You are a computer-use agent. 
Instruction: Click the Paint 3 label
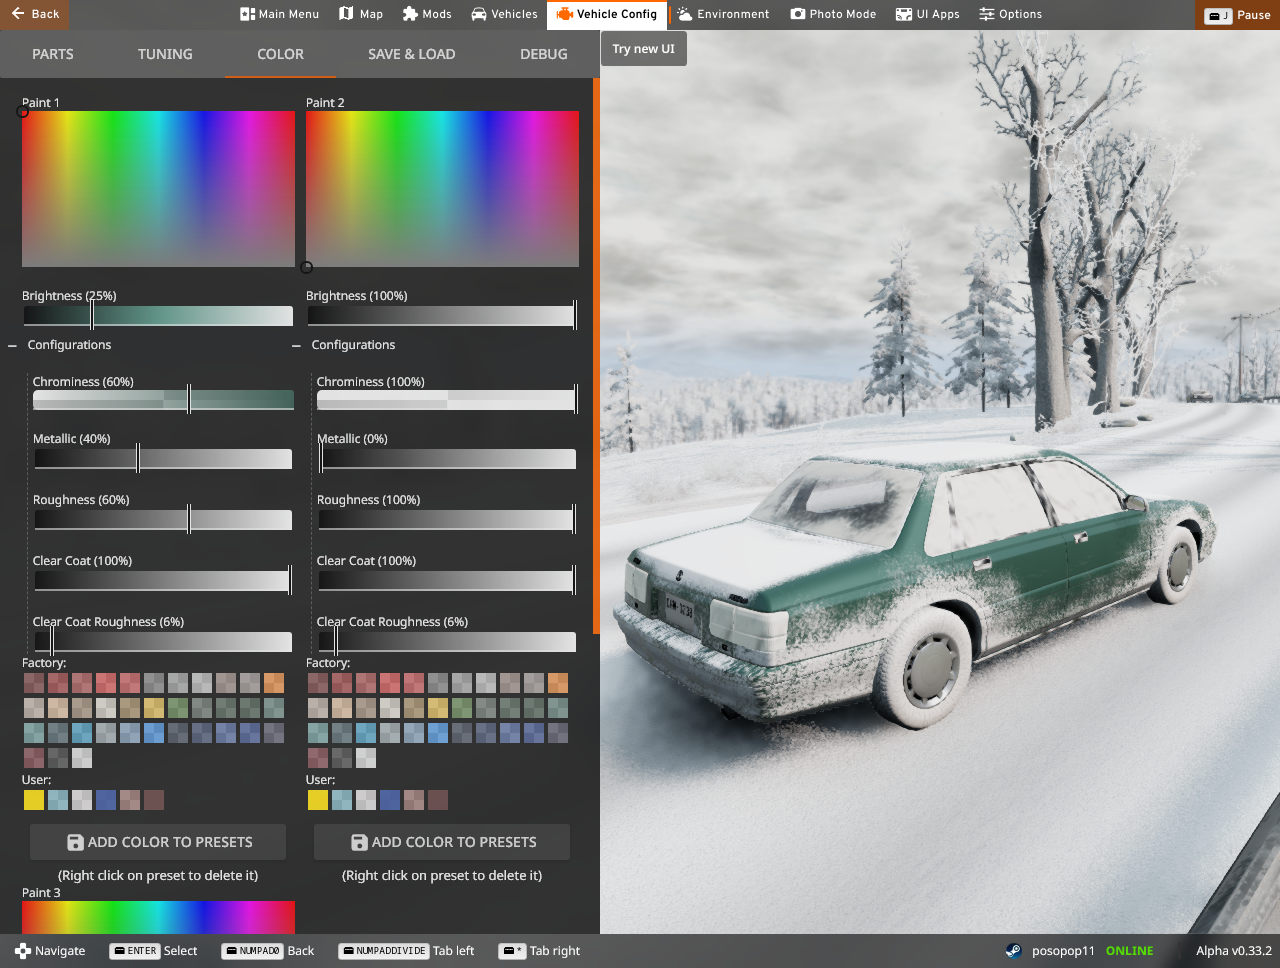pyautogui.click(x=41, y=893)
